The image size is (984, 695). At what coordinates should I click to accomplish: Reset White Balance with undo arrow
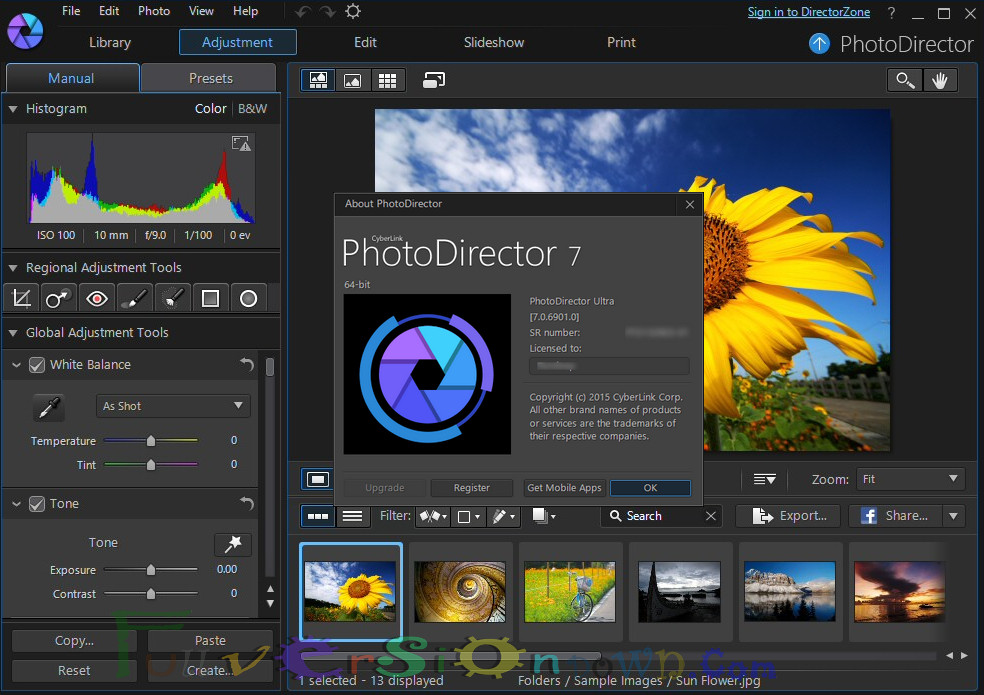click(x=247, y=364)
